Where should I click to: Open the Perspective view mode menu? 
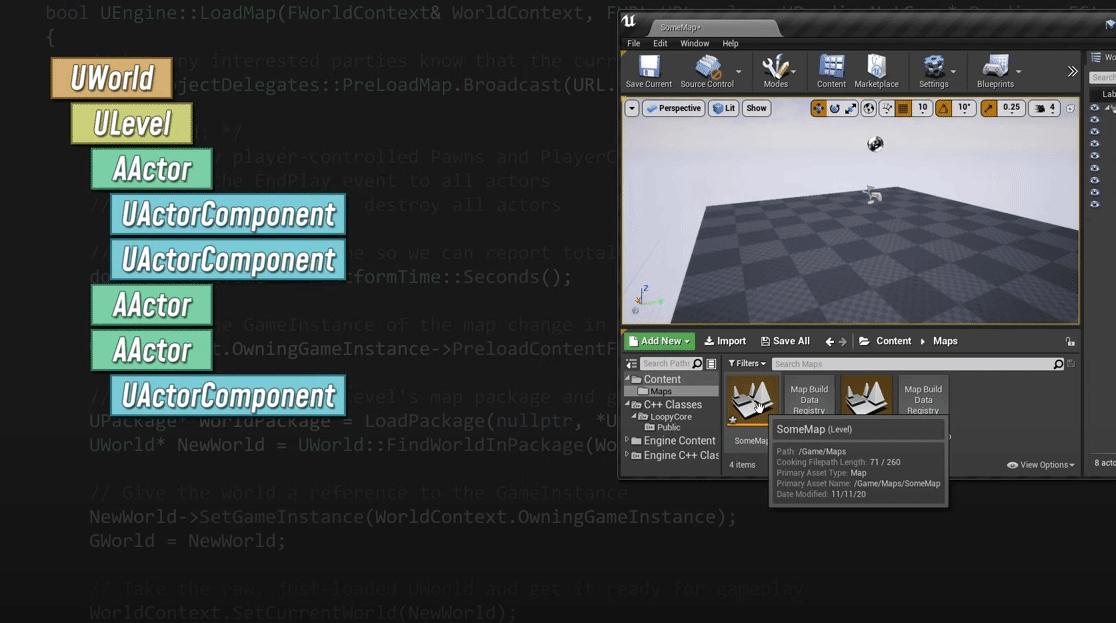tap(673, 108)
